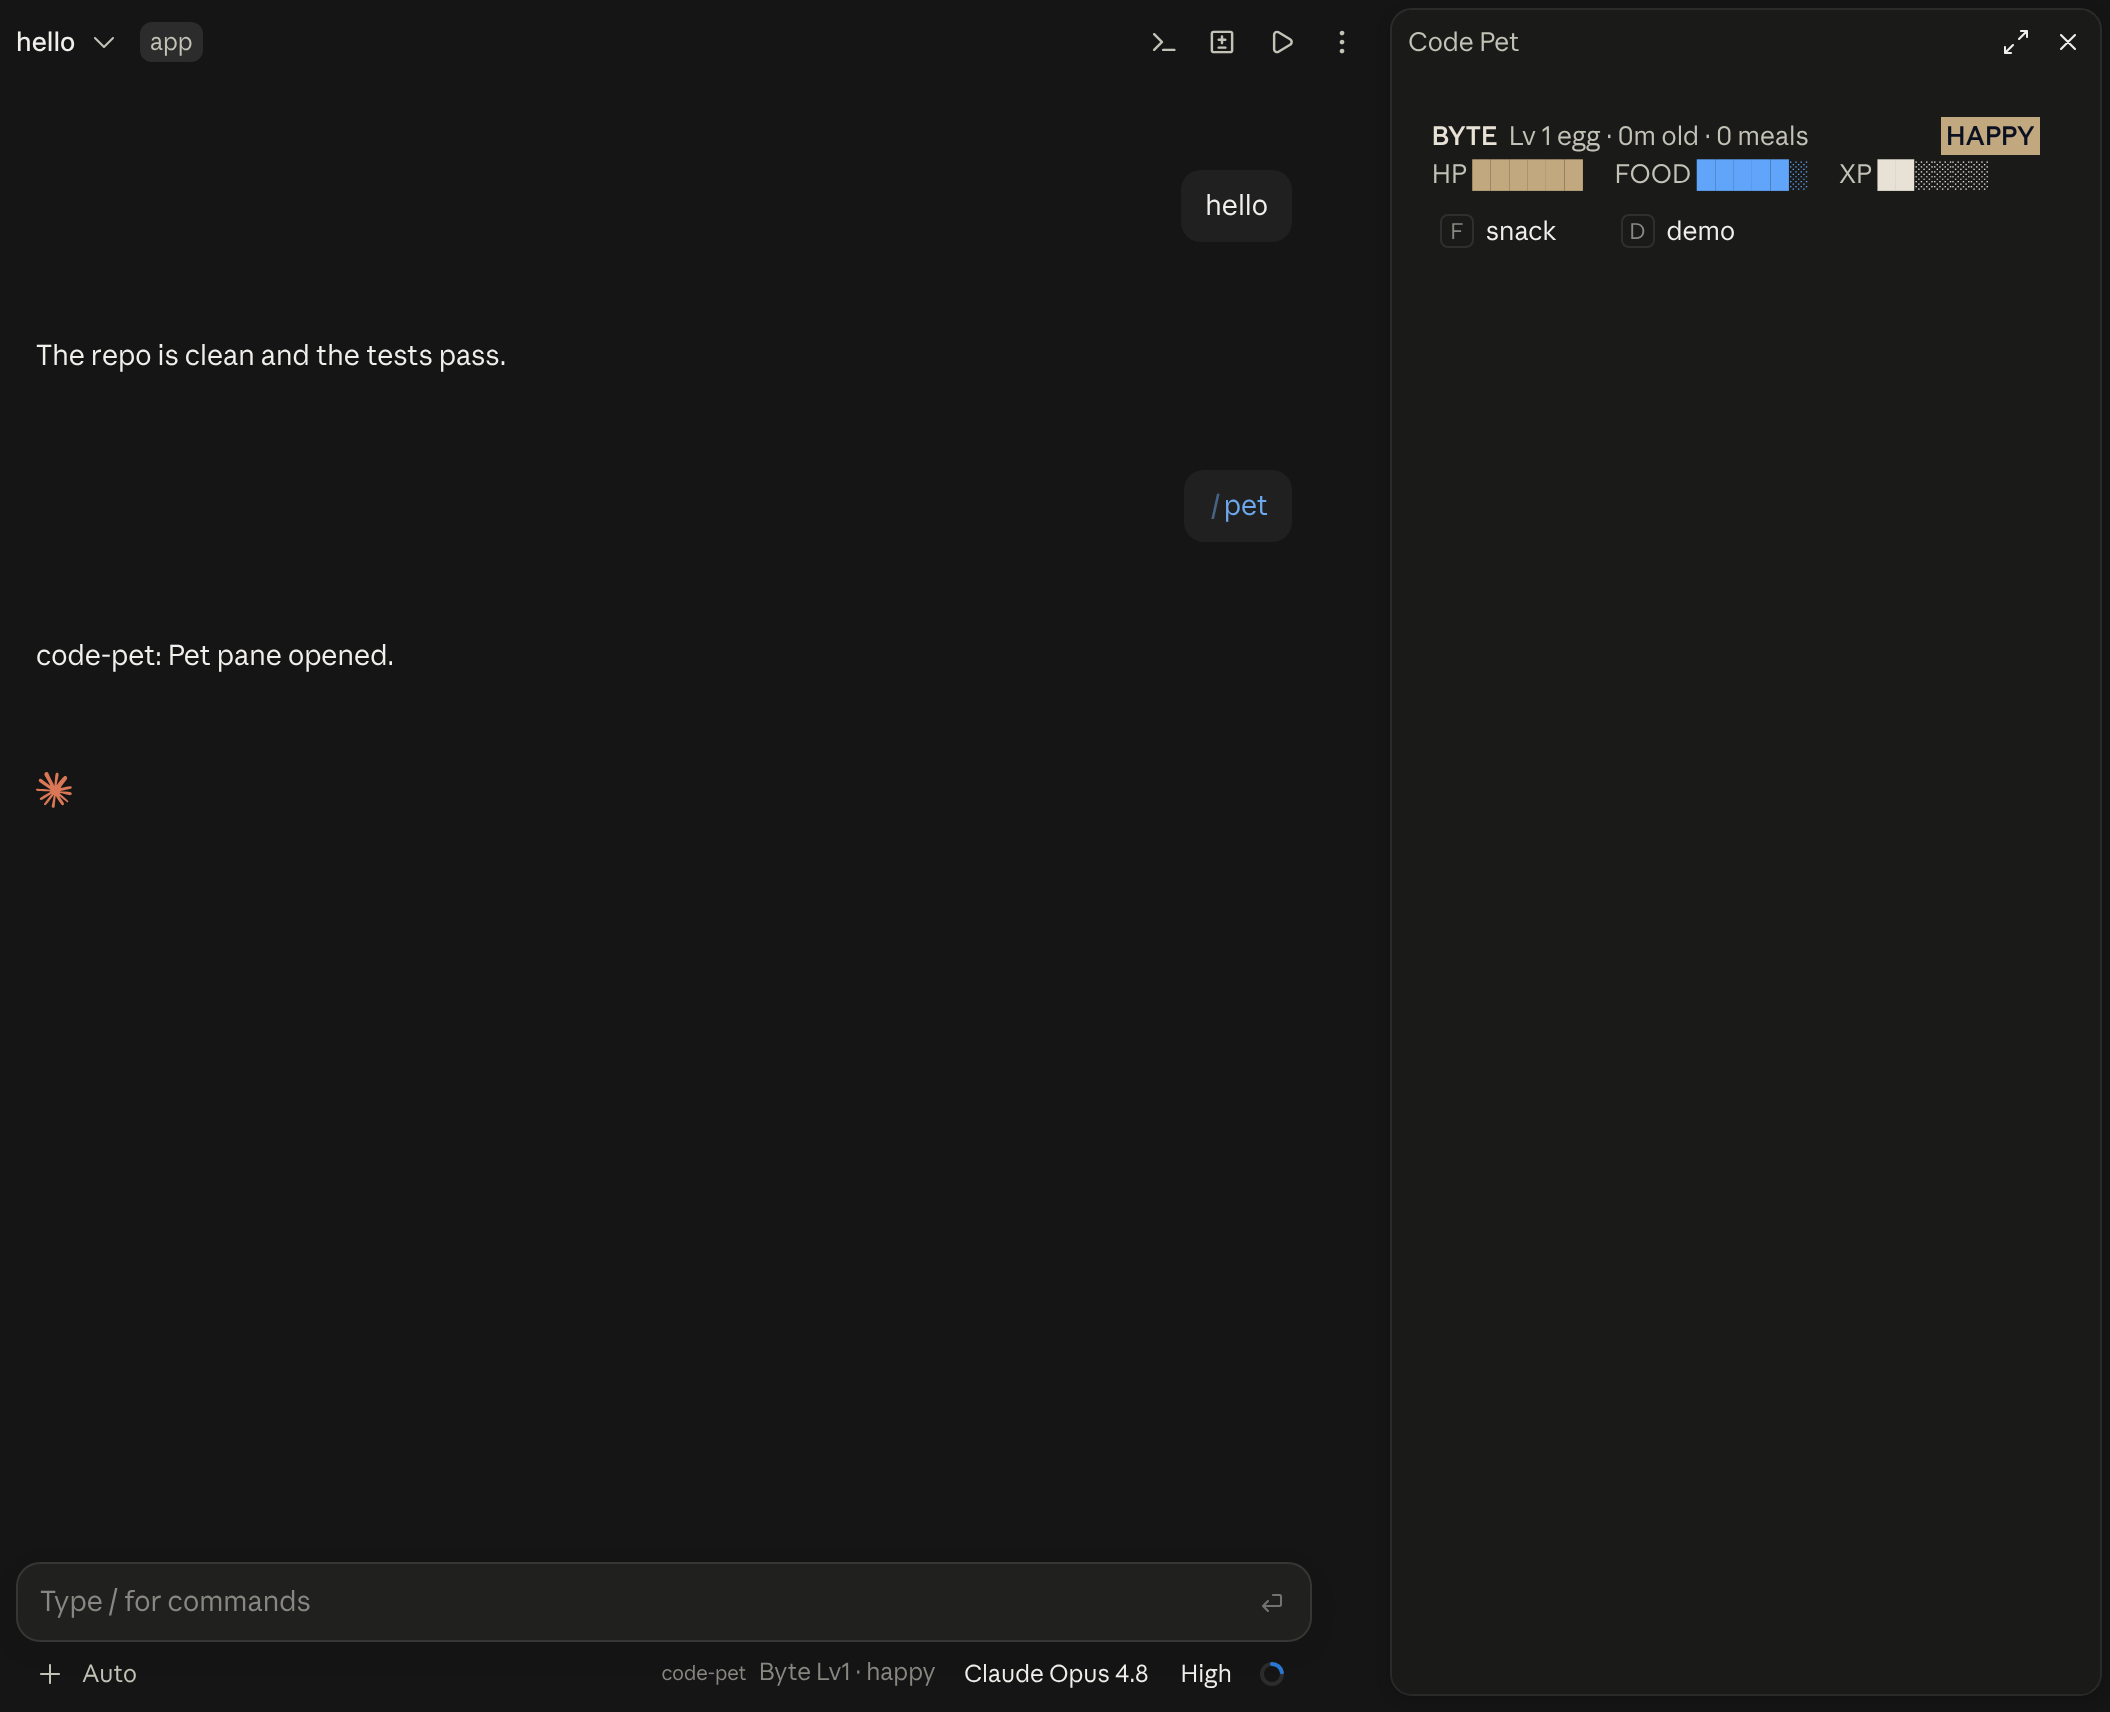Screen dimensions: 2110x1712
Task: Change the High effort setting
Action: [x=1206, y=1674]
